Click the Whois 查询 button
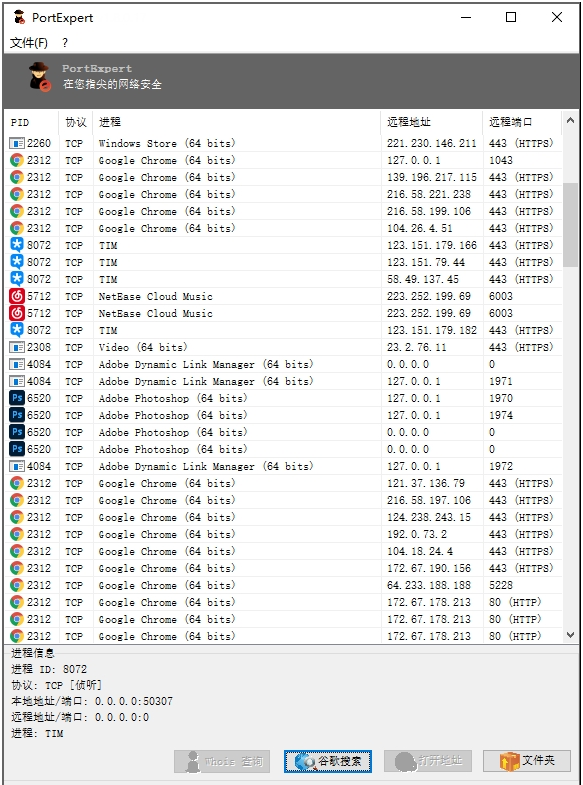Viewport: 583px width, 785px height. [x=222, y=761]
